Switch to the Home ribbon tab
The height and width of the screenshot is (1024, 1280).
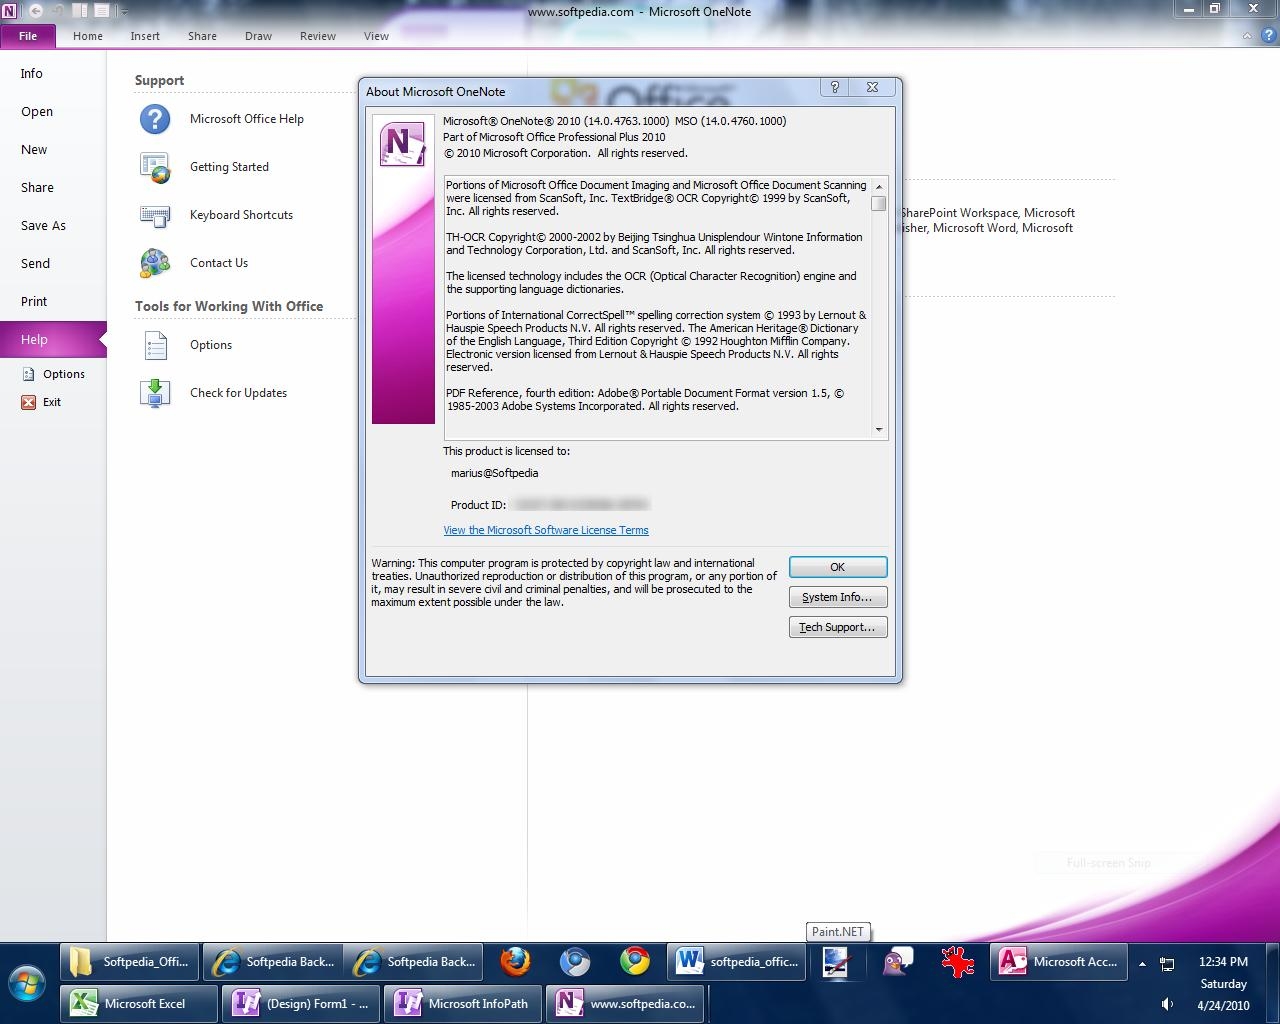(88, 36)
